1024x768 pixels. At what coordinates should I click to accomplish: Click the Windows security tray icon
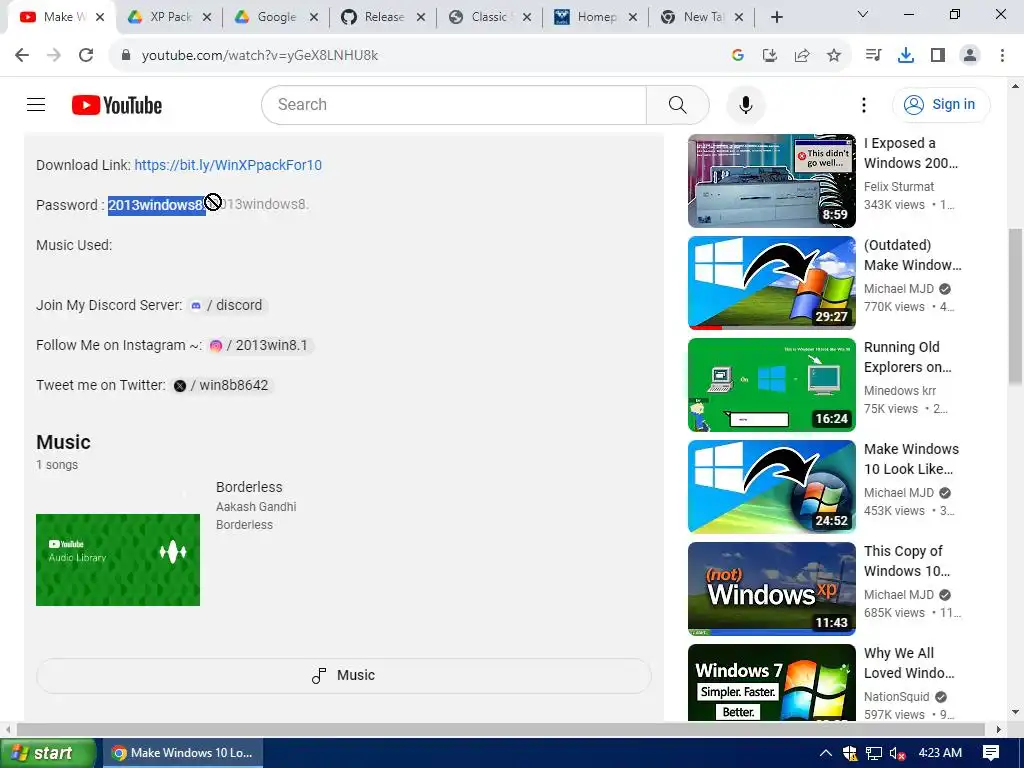pyautogui.click(x=850, y=753)
